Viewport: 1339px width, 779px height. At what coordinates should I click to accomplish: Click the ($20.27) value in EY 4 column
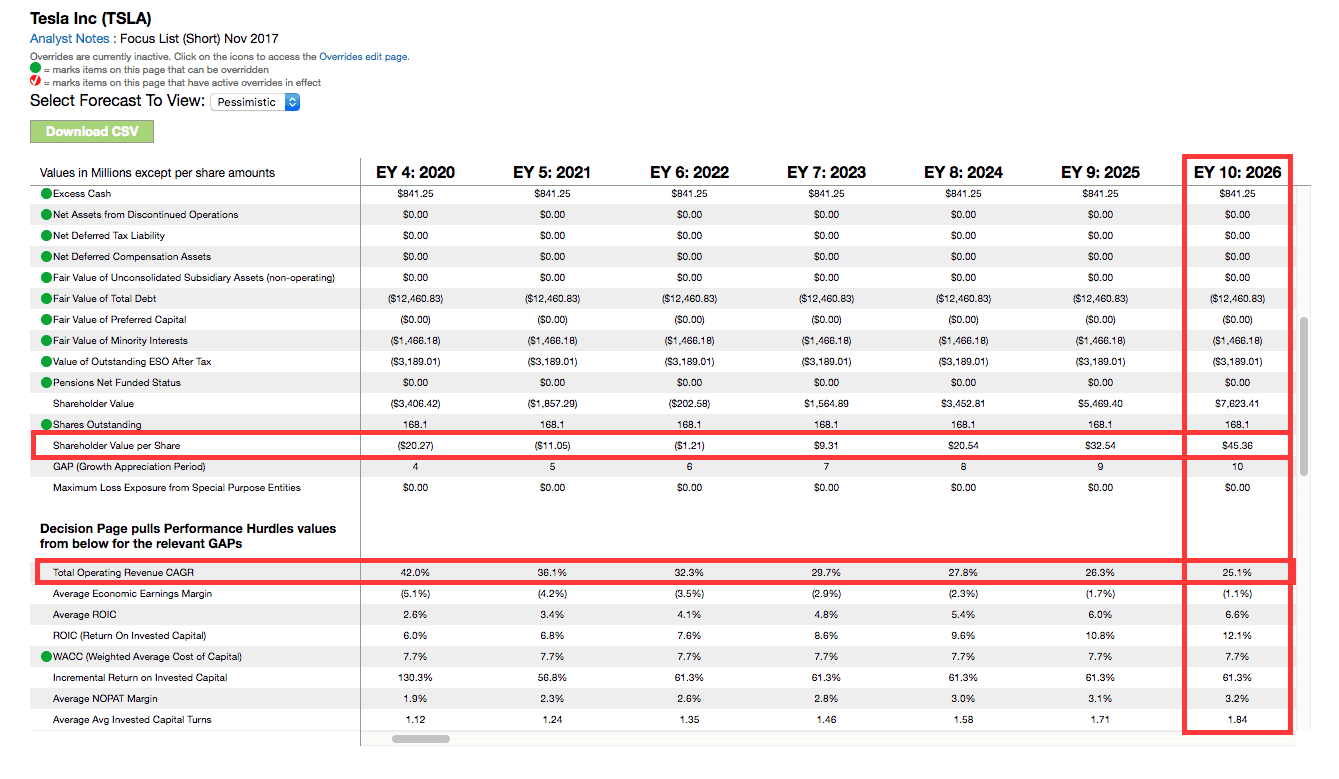pyautogui.click(x=415, y=446)
